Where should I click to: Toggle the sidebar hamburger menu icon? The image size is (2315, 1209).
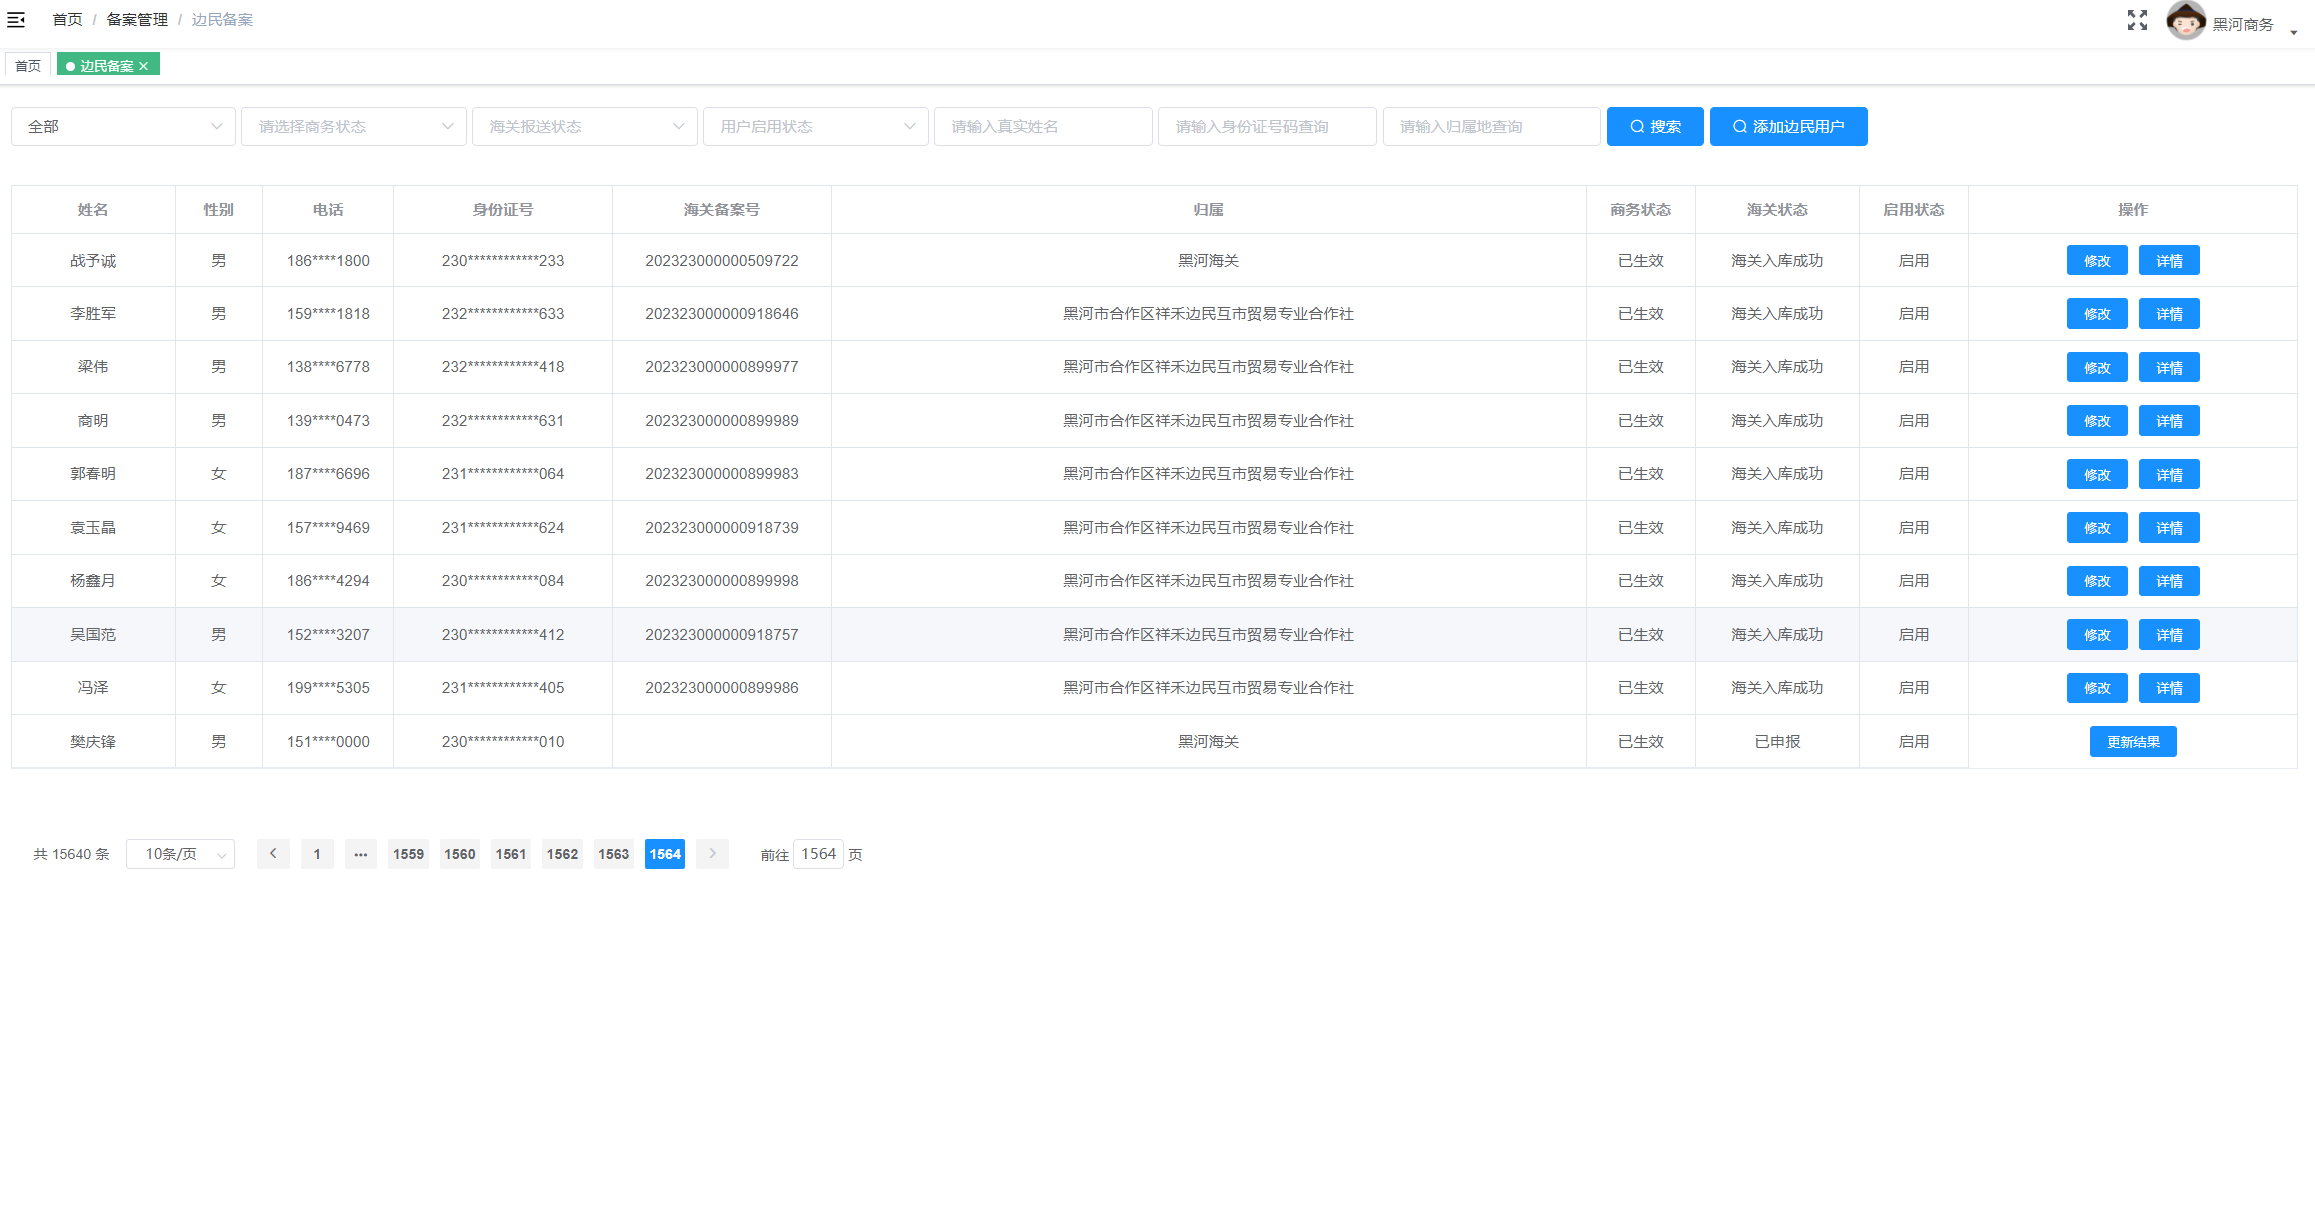(x=16, y=20)
